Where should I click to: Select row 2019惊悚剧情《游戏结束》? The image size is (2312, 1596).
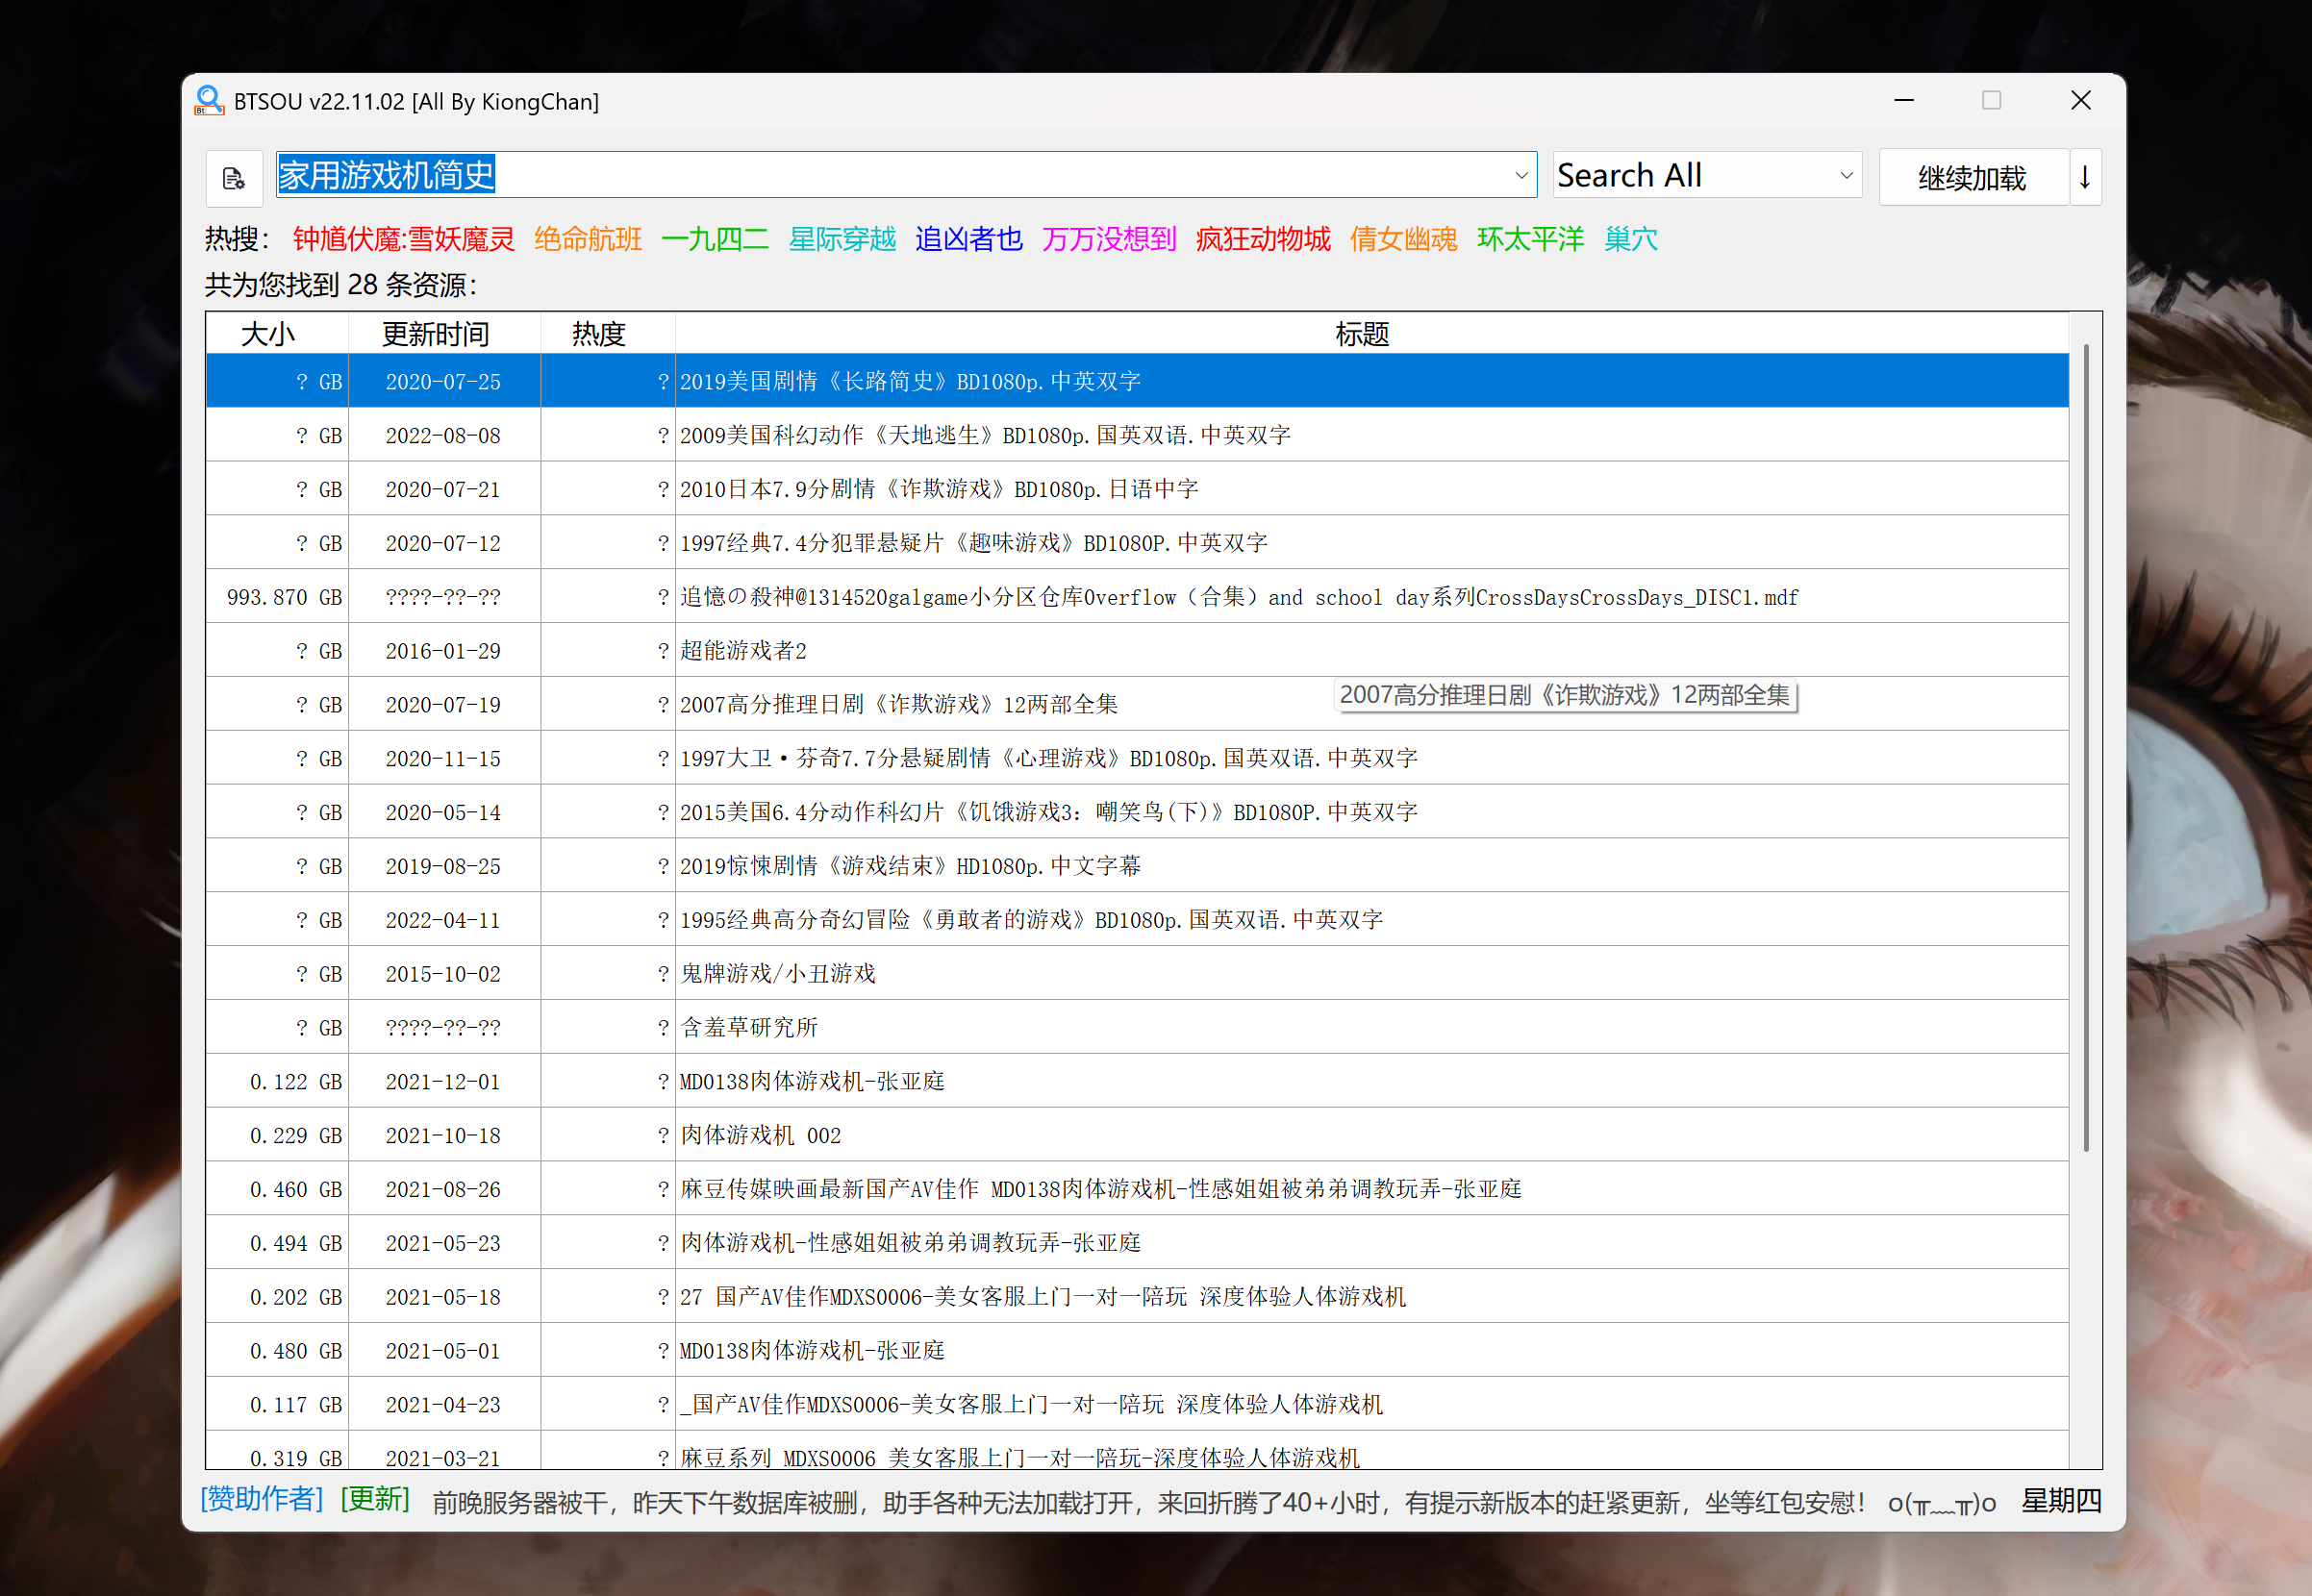click(x=1137, y=866)
